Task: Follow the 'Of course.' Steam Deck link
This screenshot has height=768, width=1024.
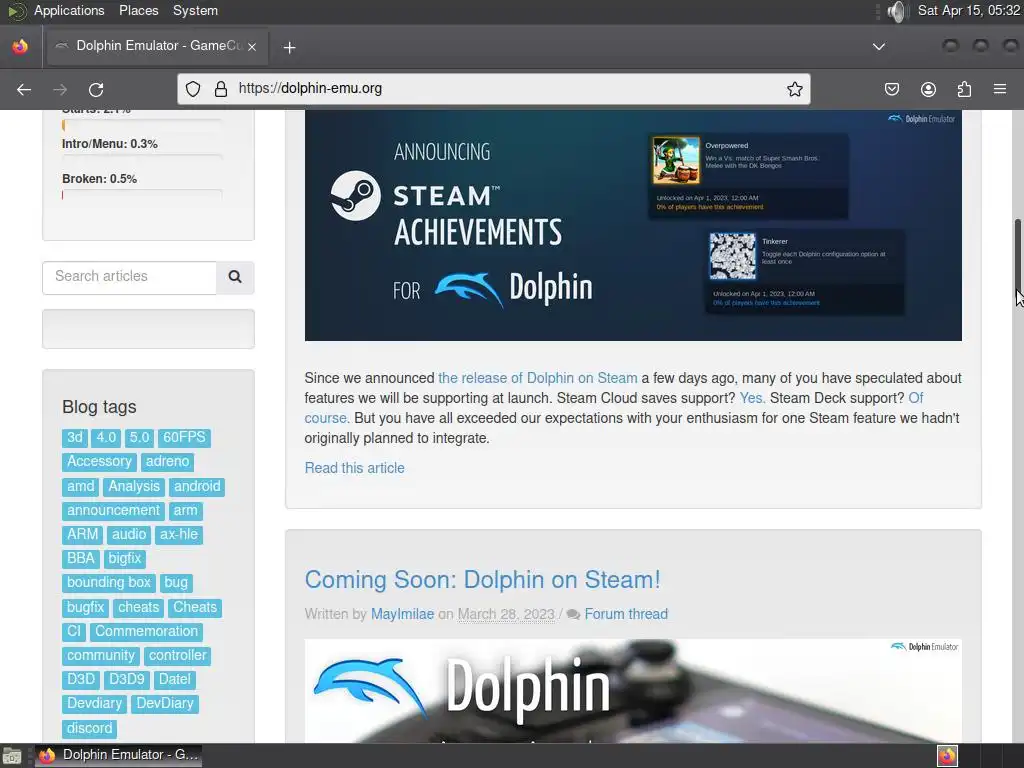Action: (x=916, y=398)
